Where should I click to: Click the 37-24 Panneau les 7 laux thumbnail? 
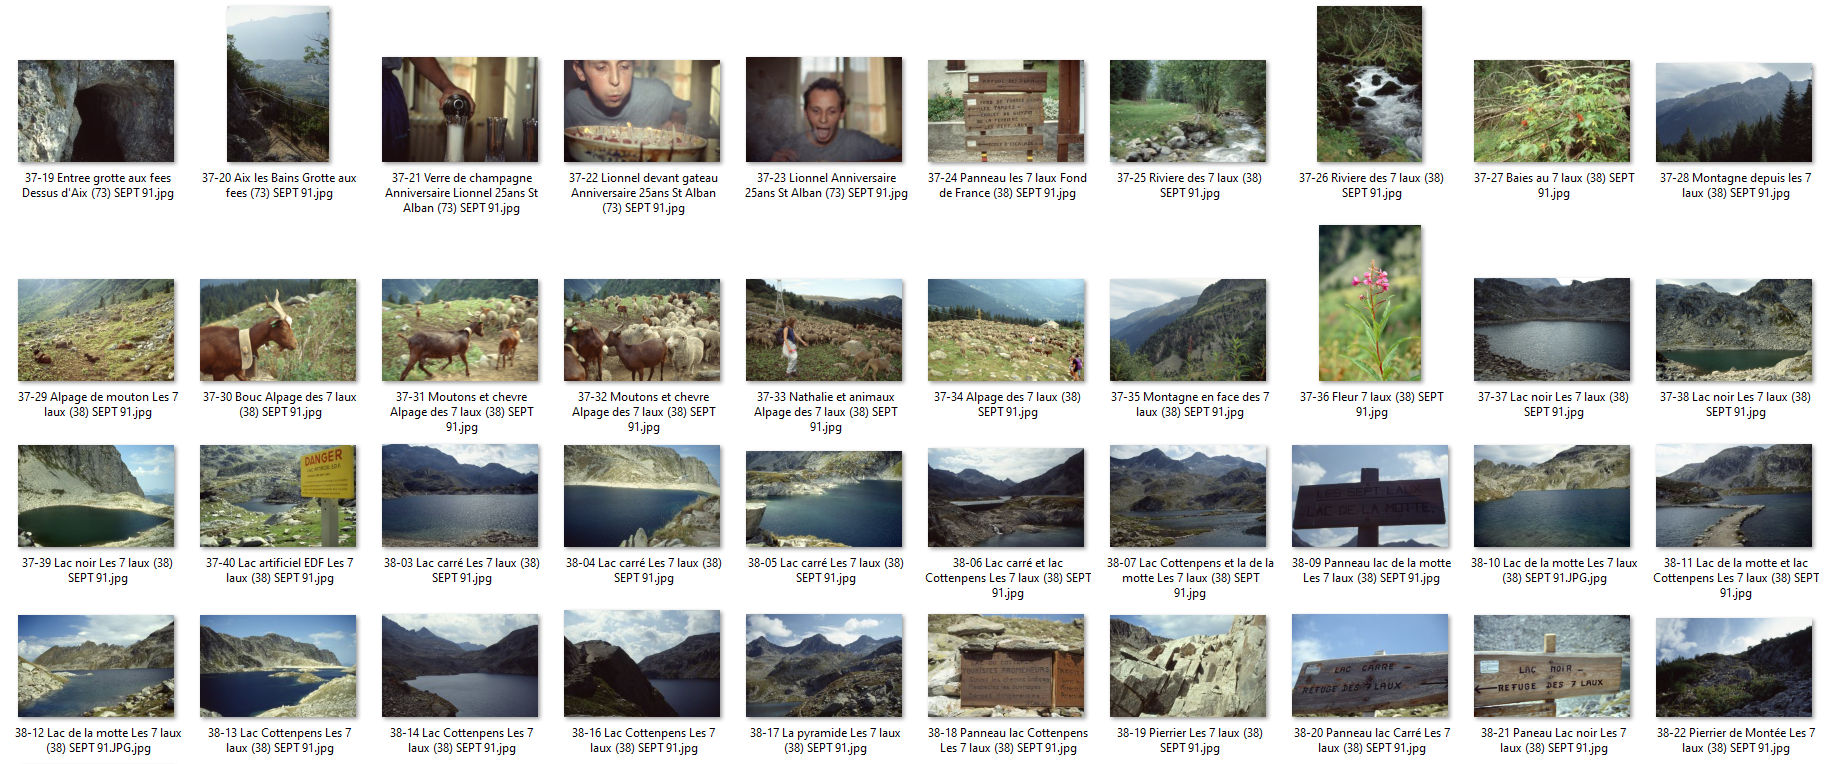1006,110
